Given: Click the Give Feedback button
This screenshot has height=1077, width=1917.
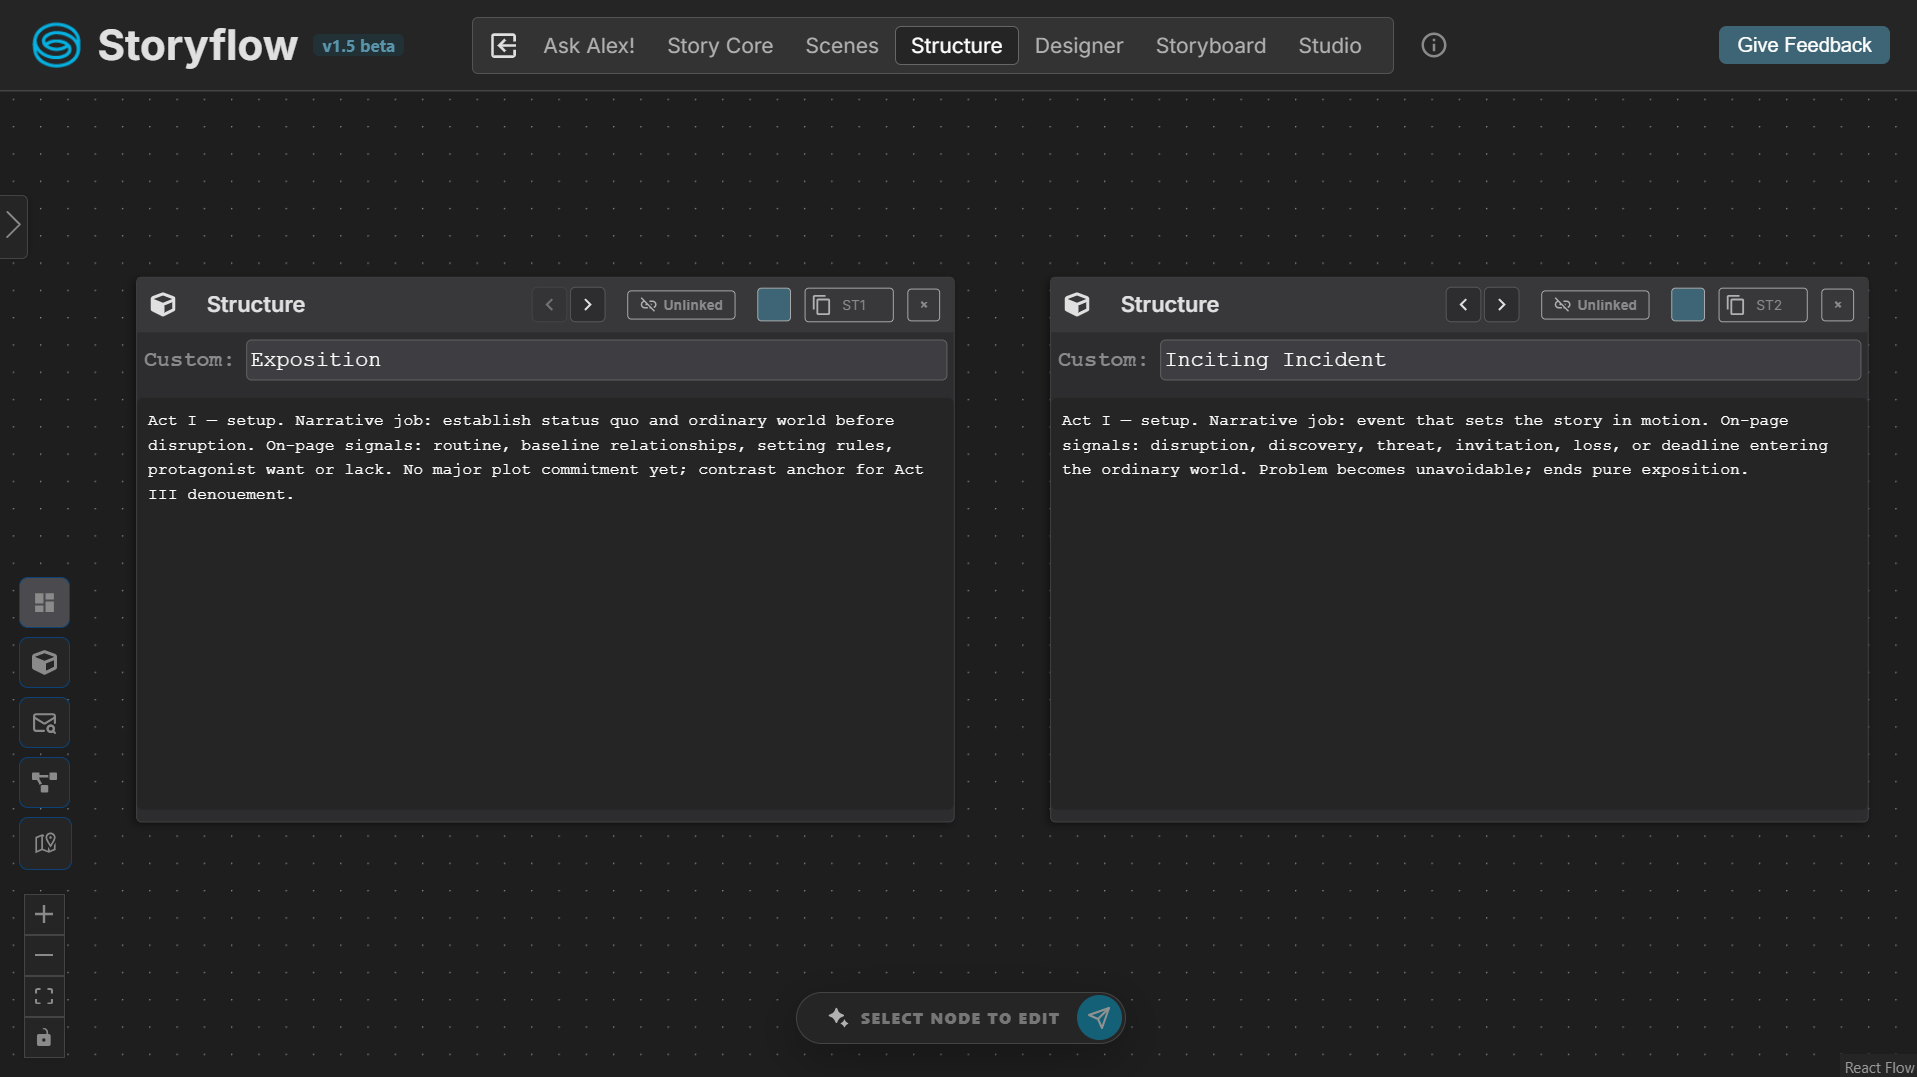Looking at the screenshot, I should tap(1804, 45).
